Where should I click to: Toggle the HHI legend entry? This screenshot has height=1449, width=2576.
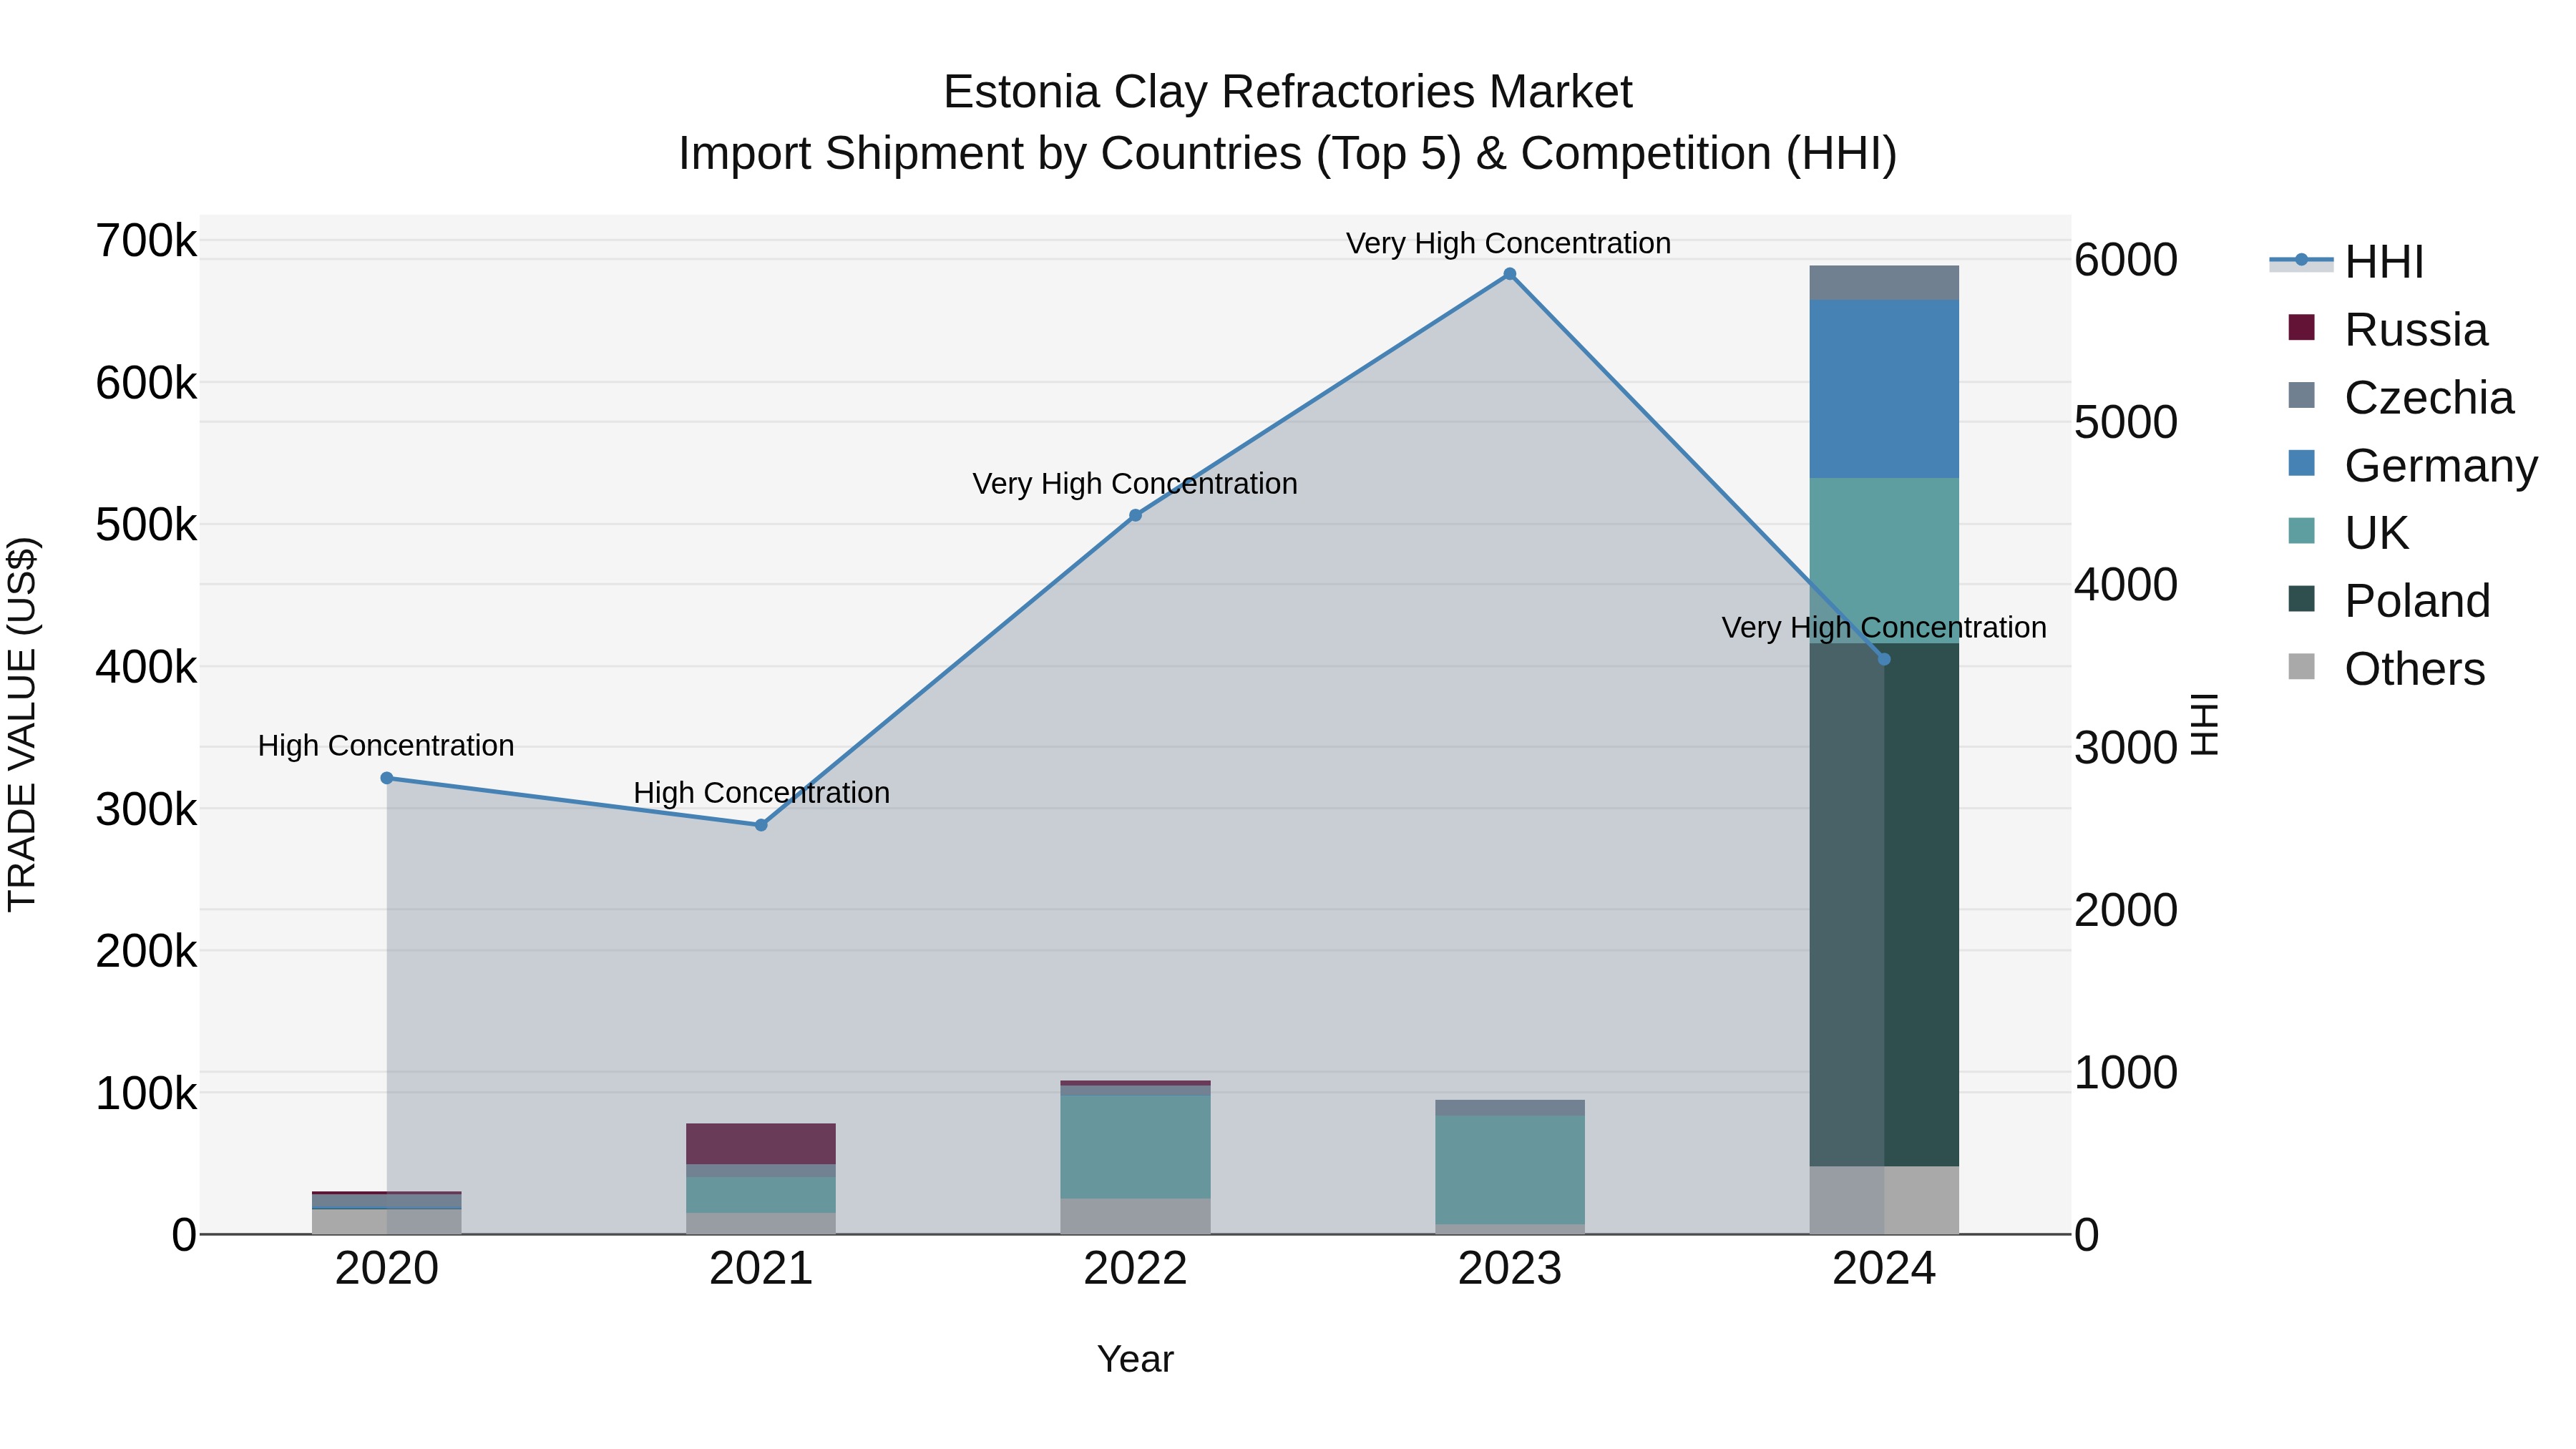[2347, 262]
